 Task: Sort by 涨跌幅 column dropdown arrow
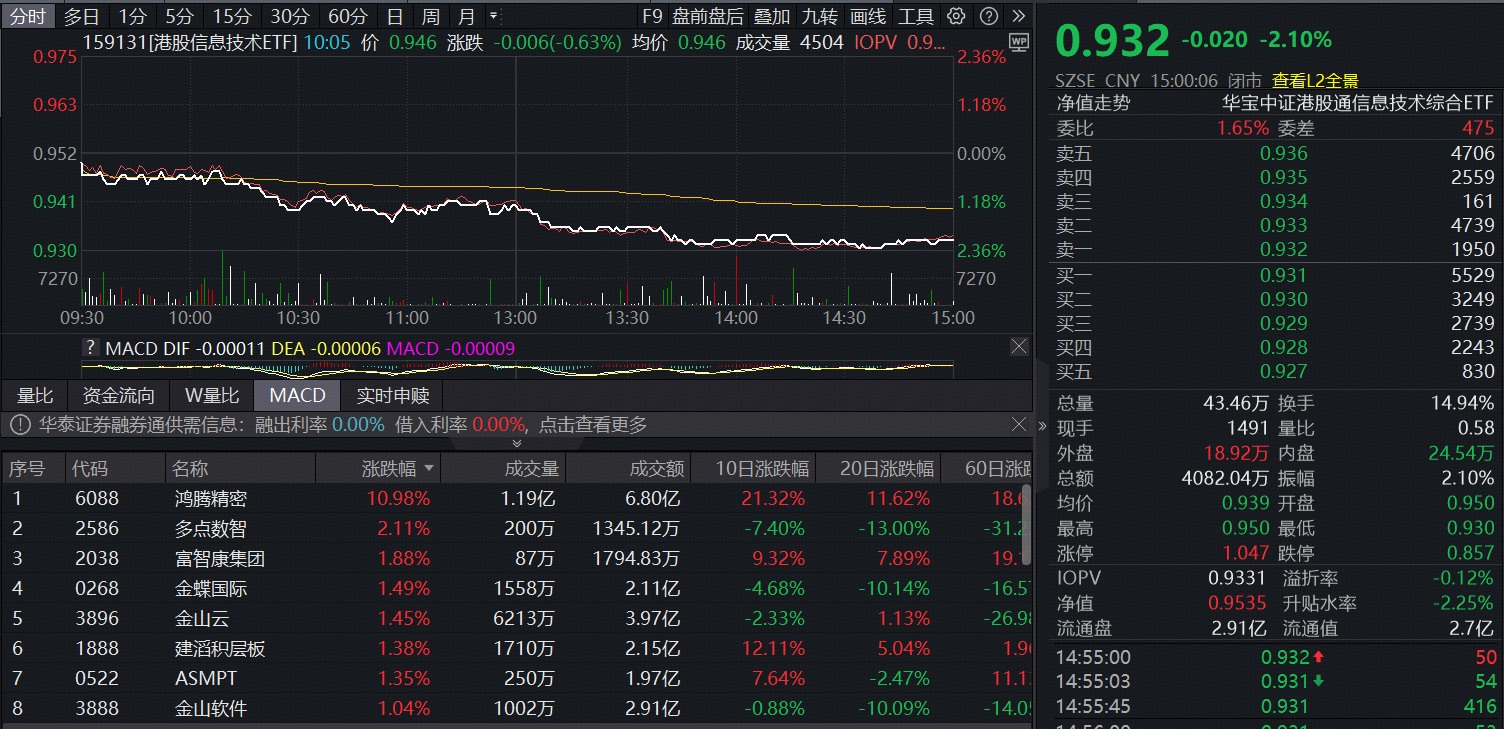click(429, 468)
